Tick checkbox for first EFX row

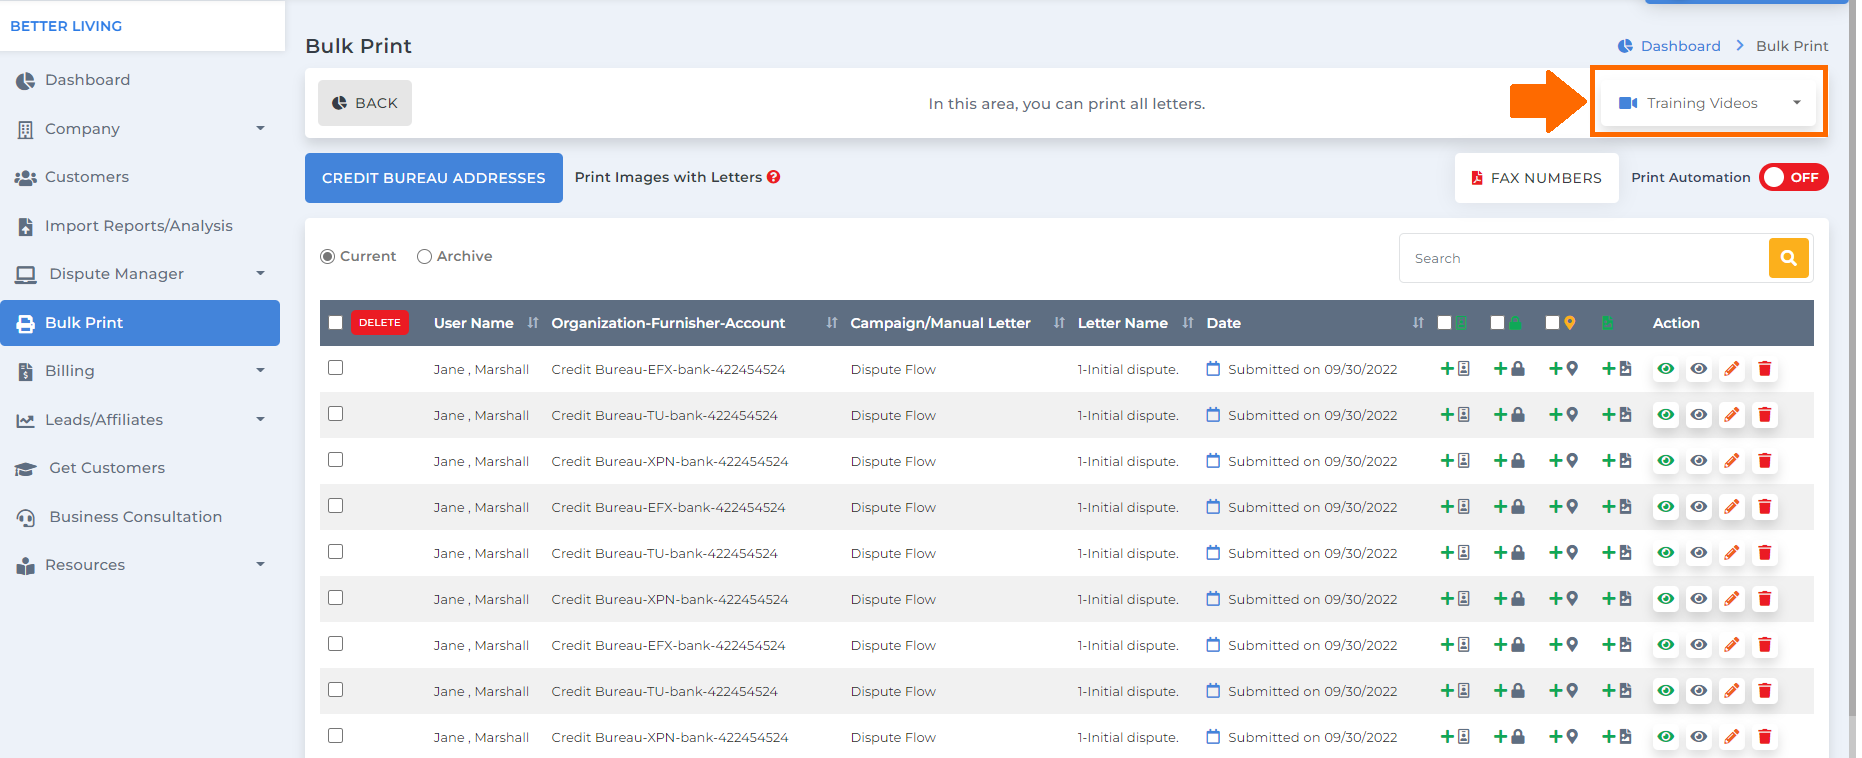336,368
